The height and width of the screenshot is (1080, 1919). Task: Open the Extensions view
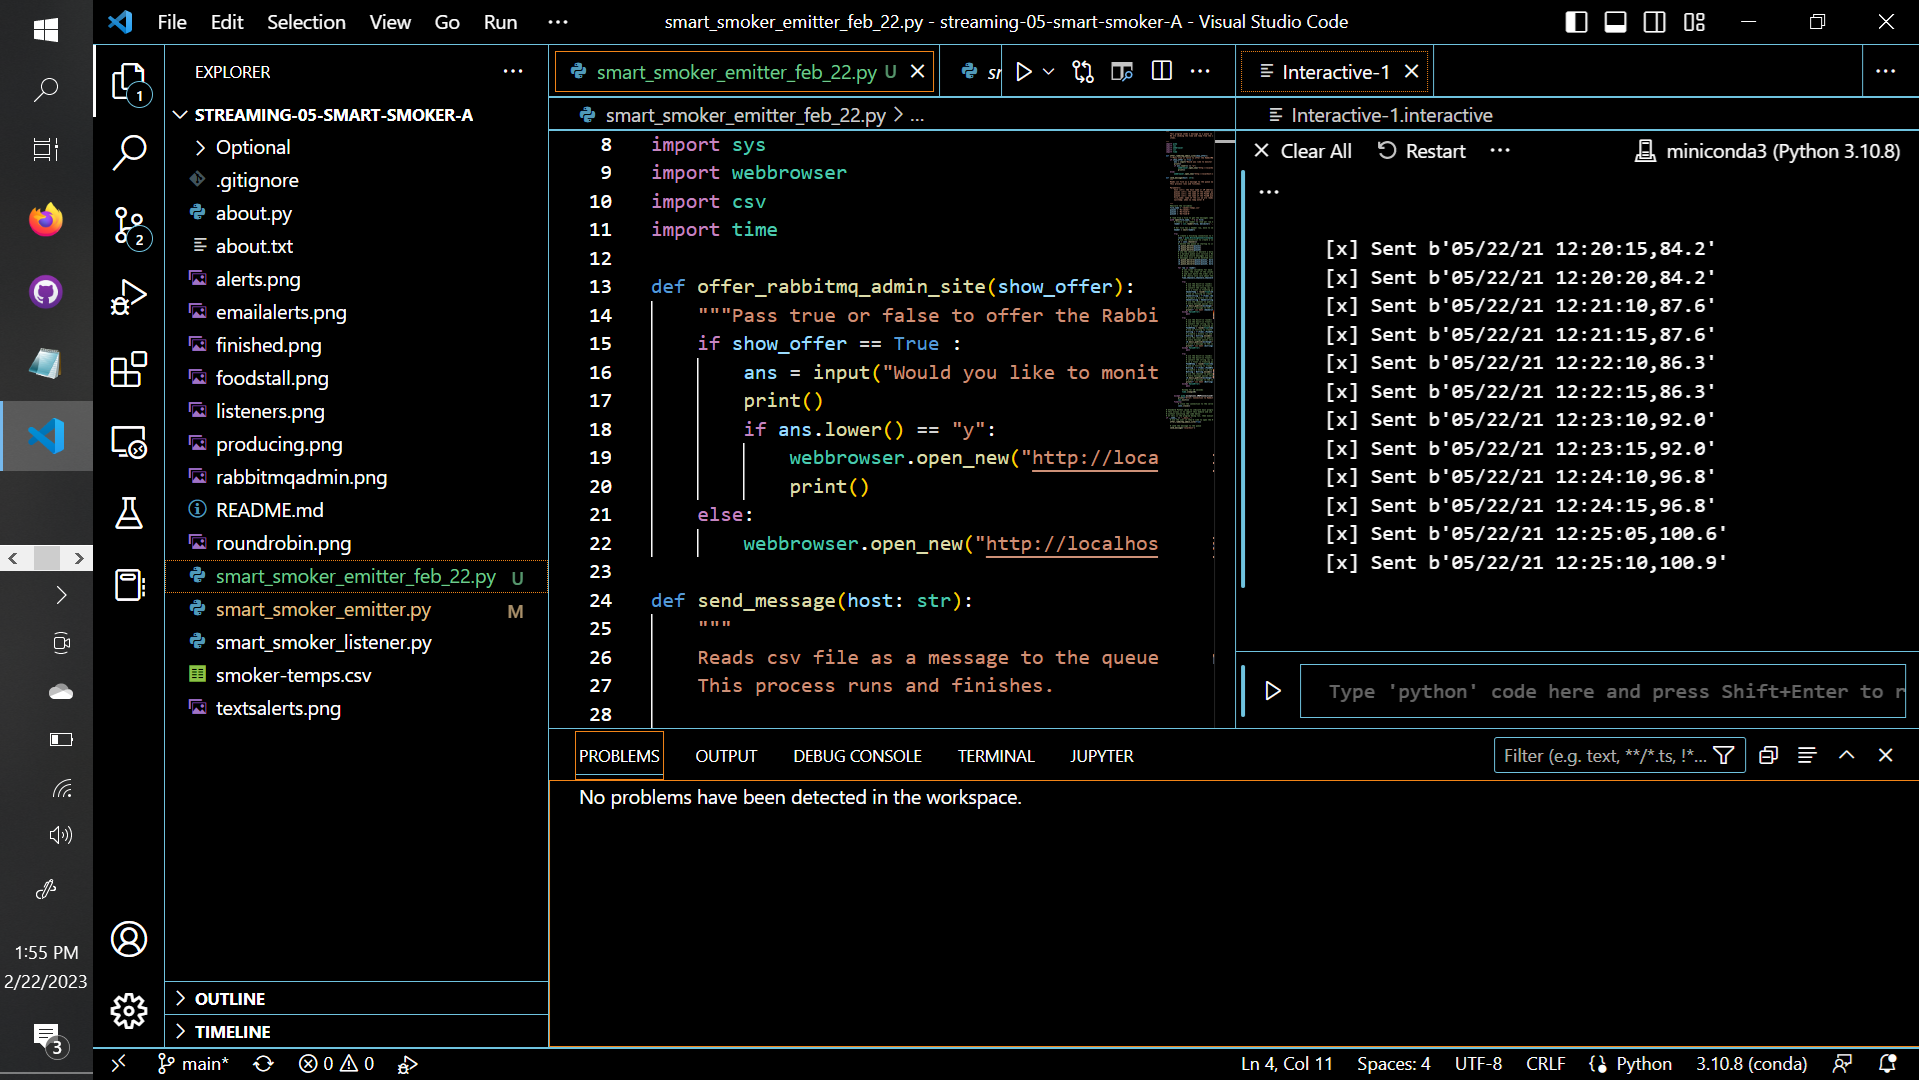point(128,369)
